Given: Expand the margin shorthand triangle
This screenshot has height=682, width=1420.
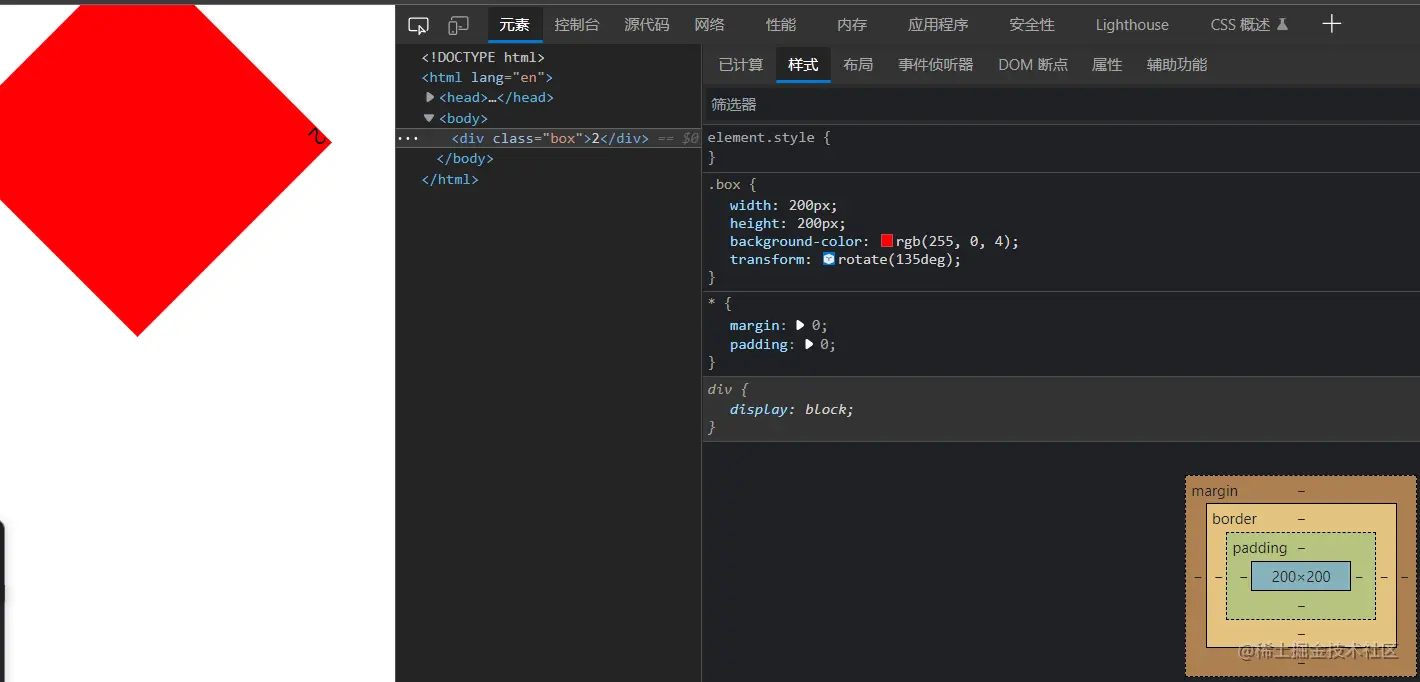Looking at the screenshot, I should click(x=800, y=326).
